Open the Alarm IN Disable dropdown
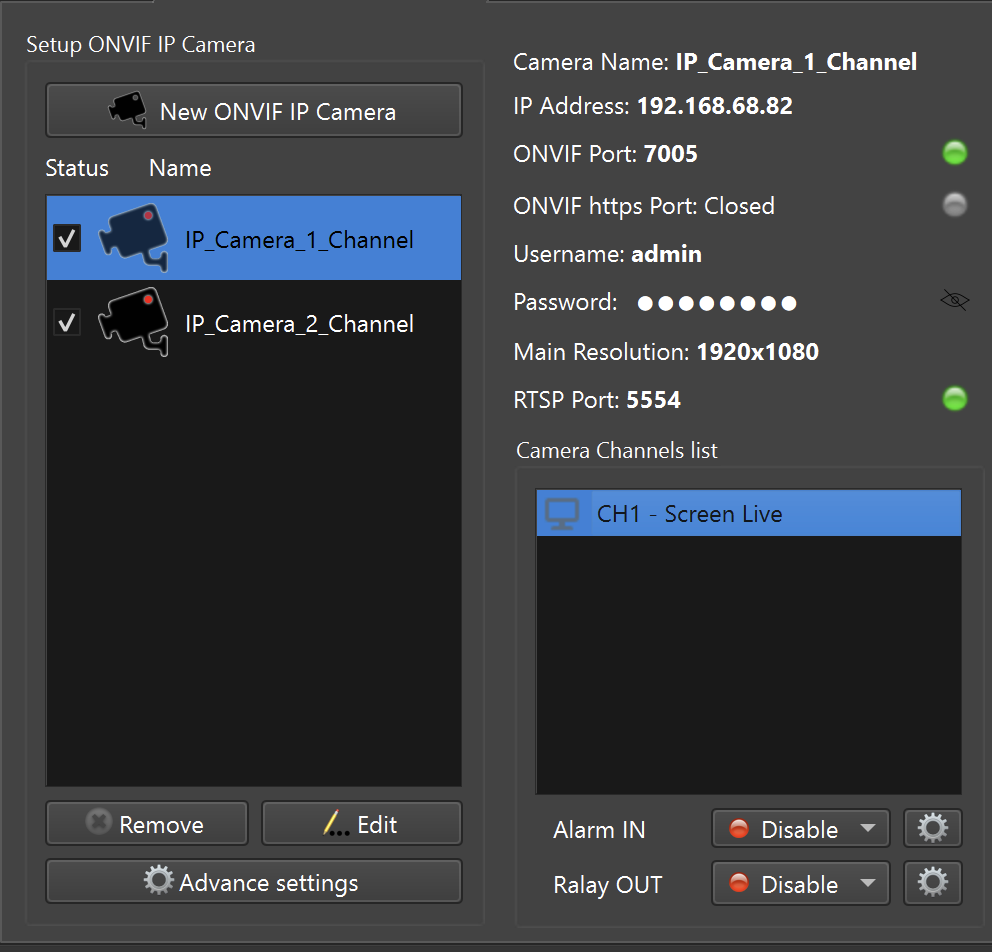The image size is (992, 952). pyautogui.click(x=800, y=829)
